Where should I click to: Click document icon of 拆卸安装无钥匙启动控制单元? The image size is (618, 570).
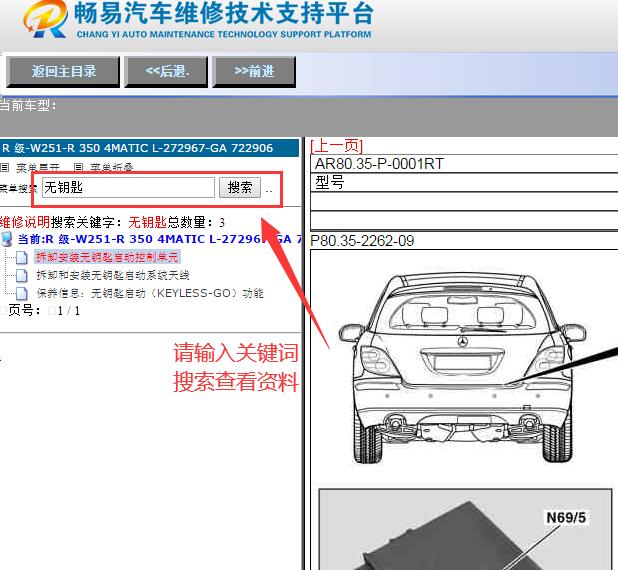[x=22, y=257]
